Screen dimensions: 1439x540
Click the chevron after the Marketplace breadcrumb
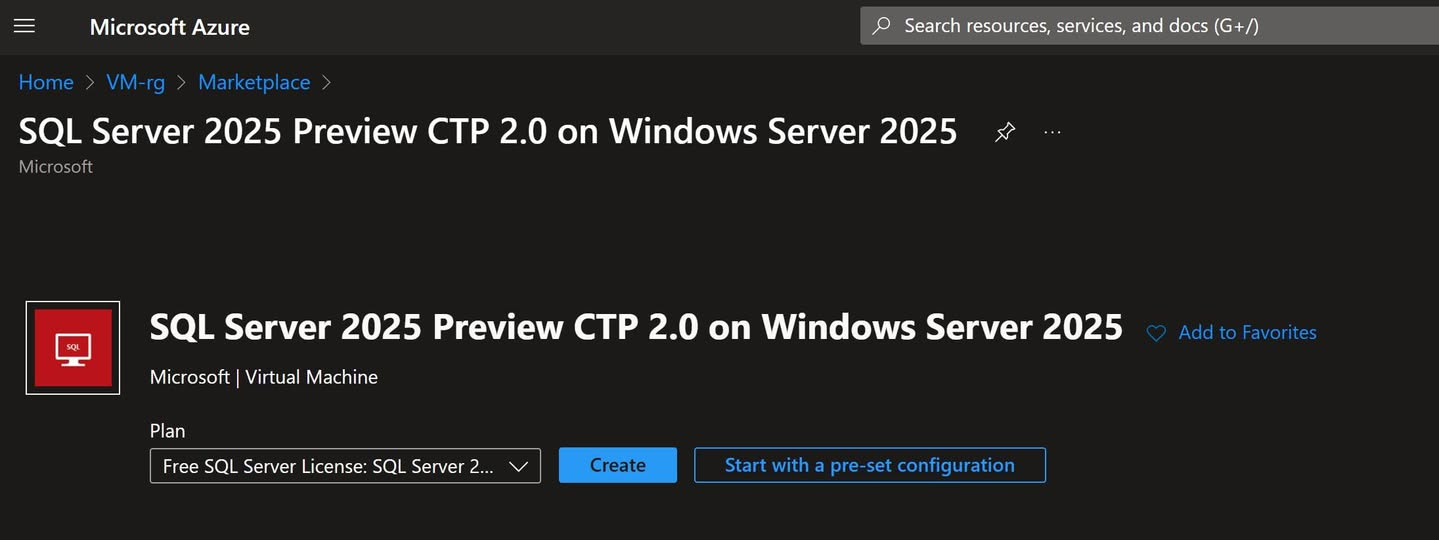[326, 83]
